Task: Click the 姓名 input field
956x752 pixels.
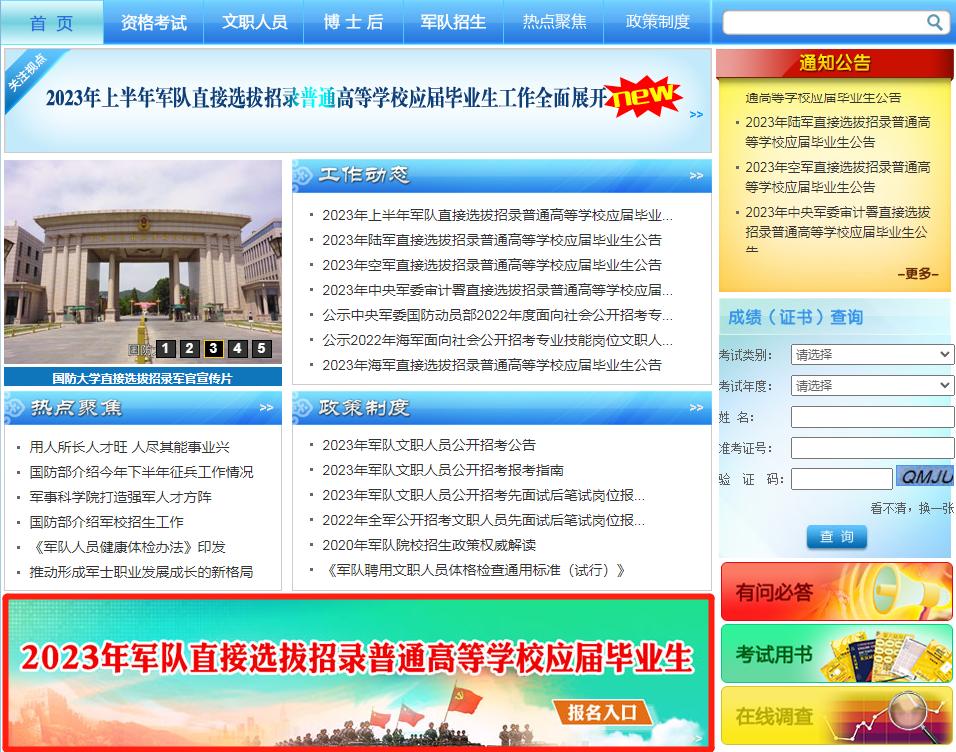Action: pyautogui.click(x=872, y=415)
